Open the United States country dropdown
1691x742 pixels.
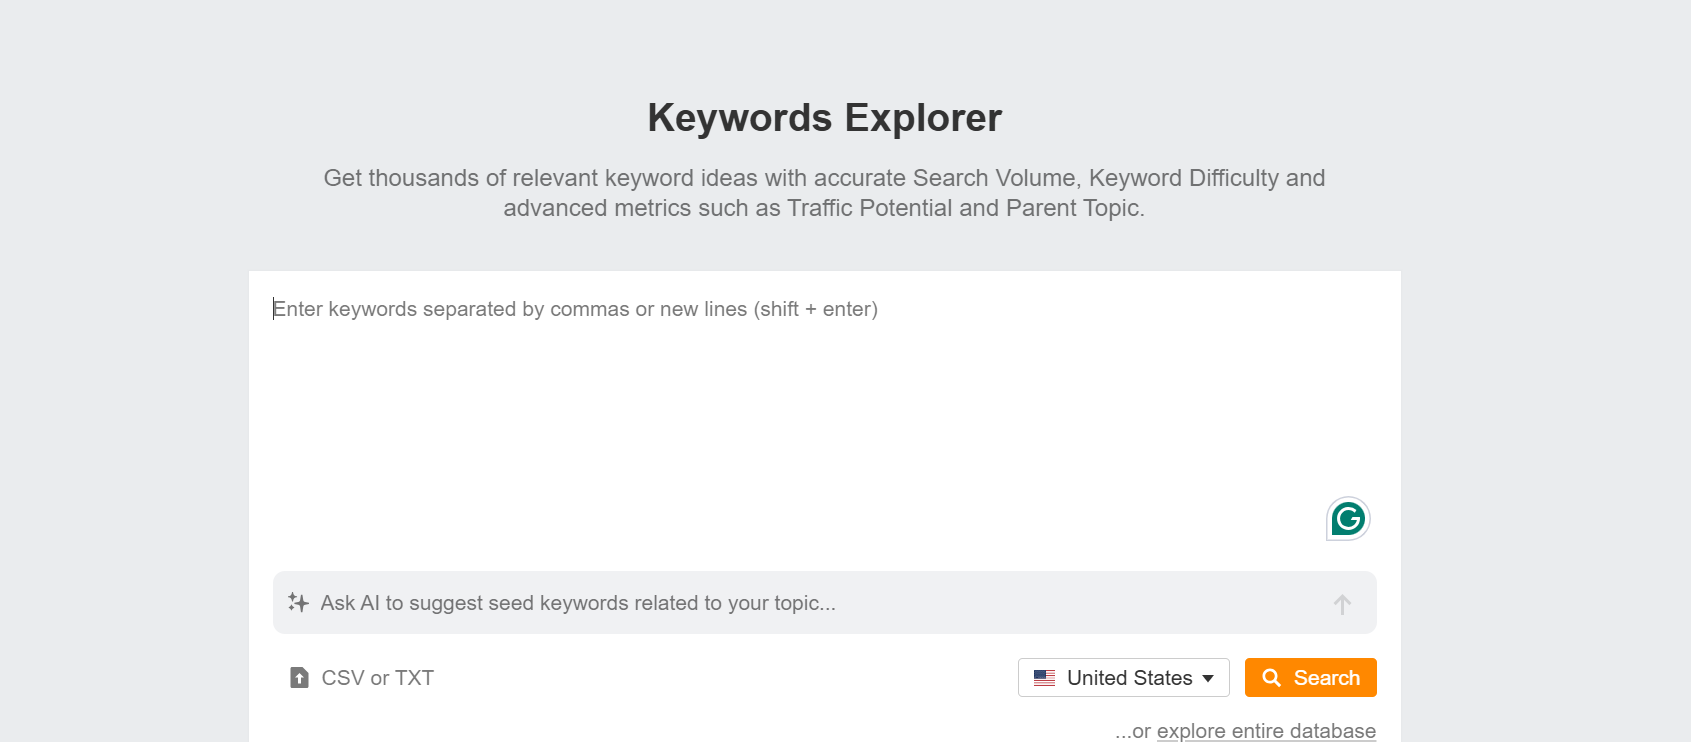point(1123,678)
